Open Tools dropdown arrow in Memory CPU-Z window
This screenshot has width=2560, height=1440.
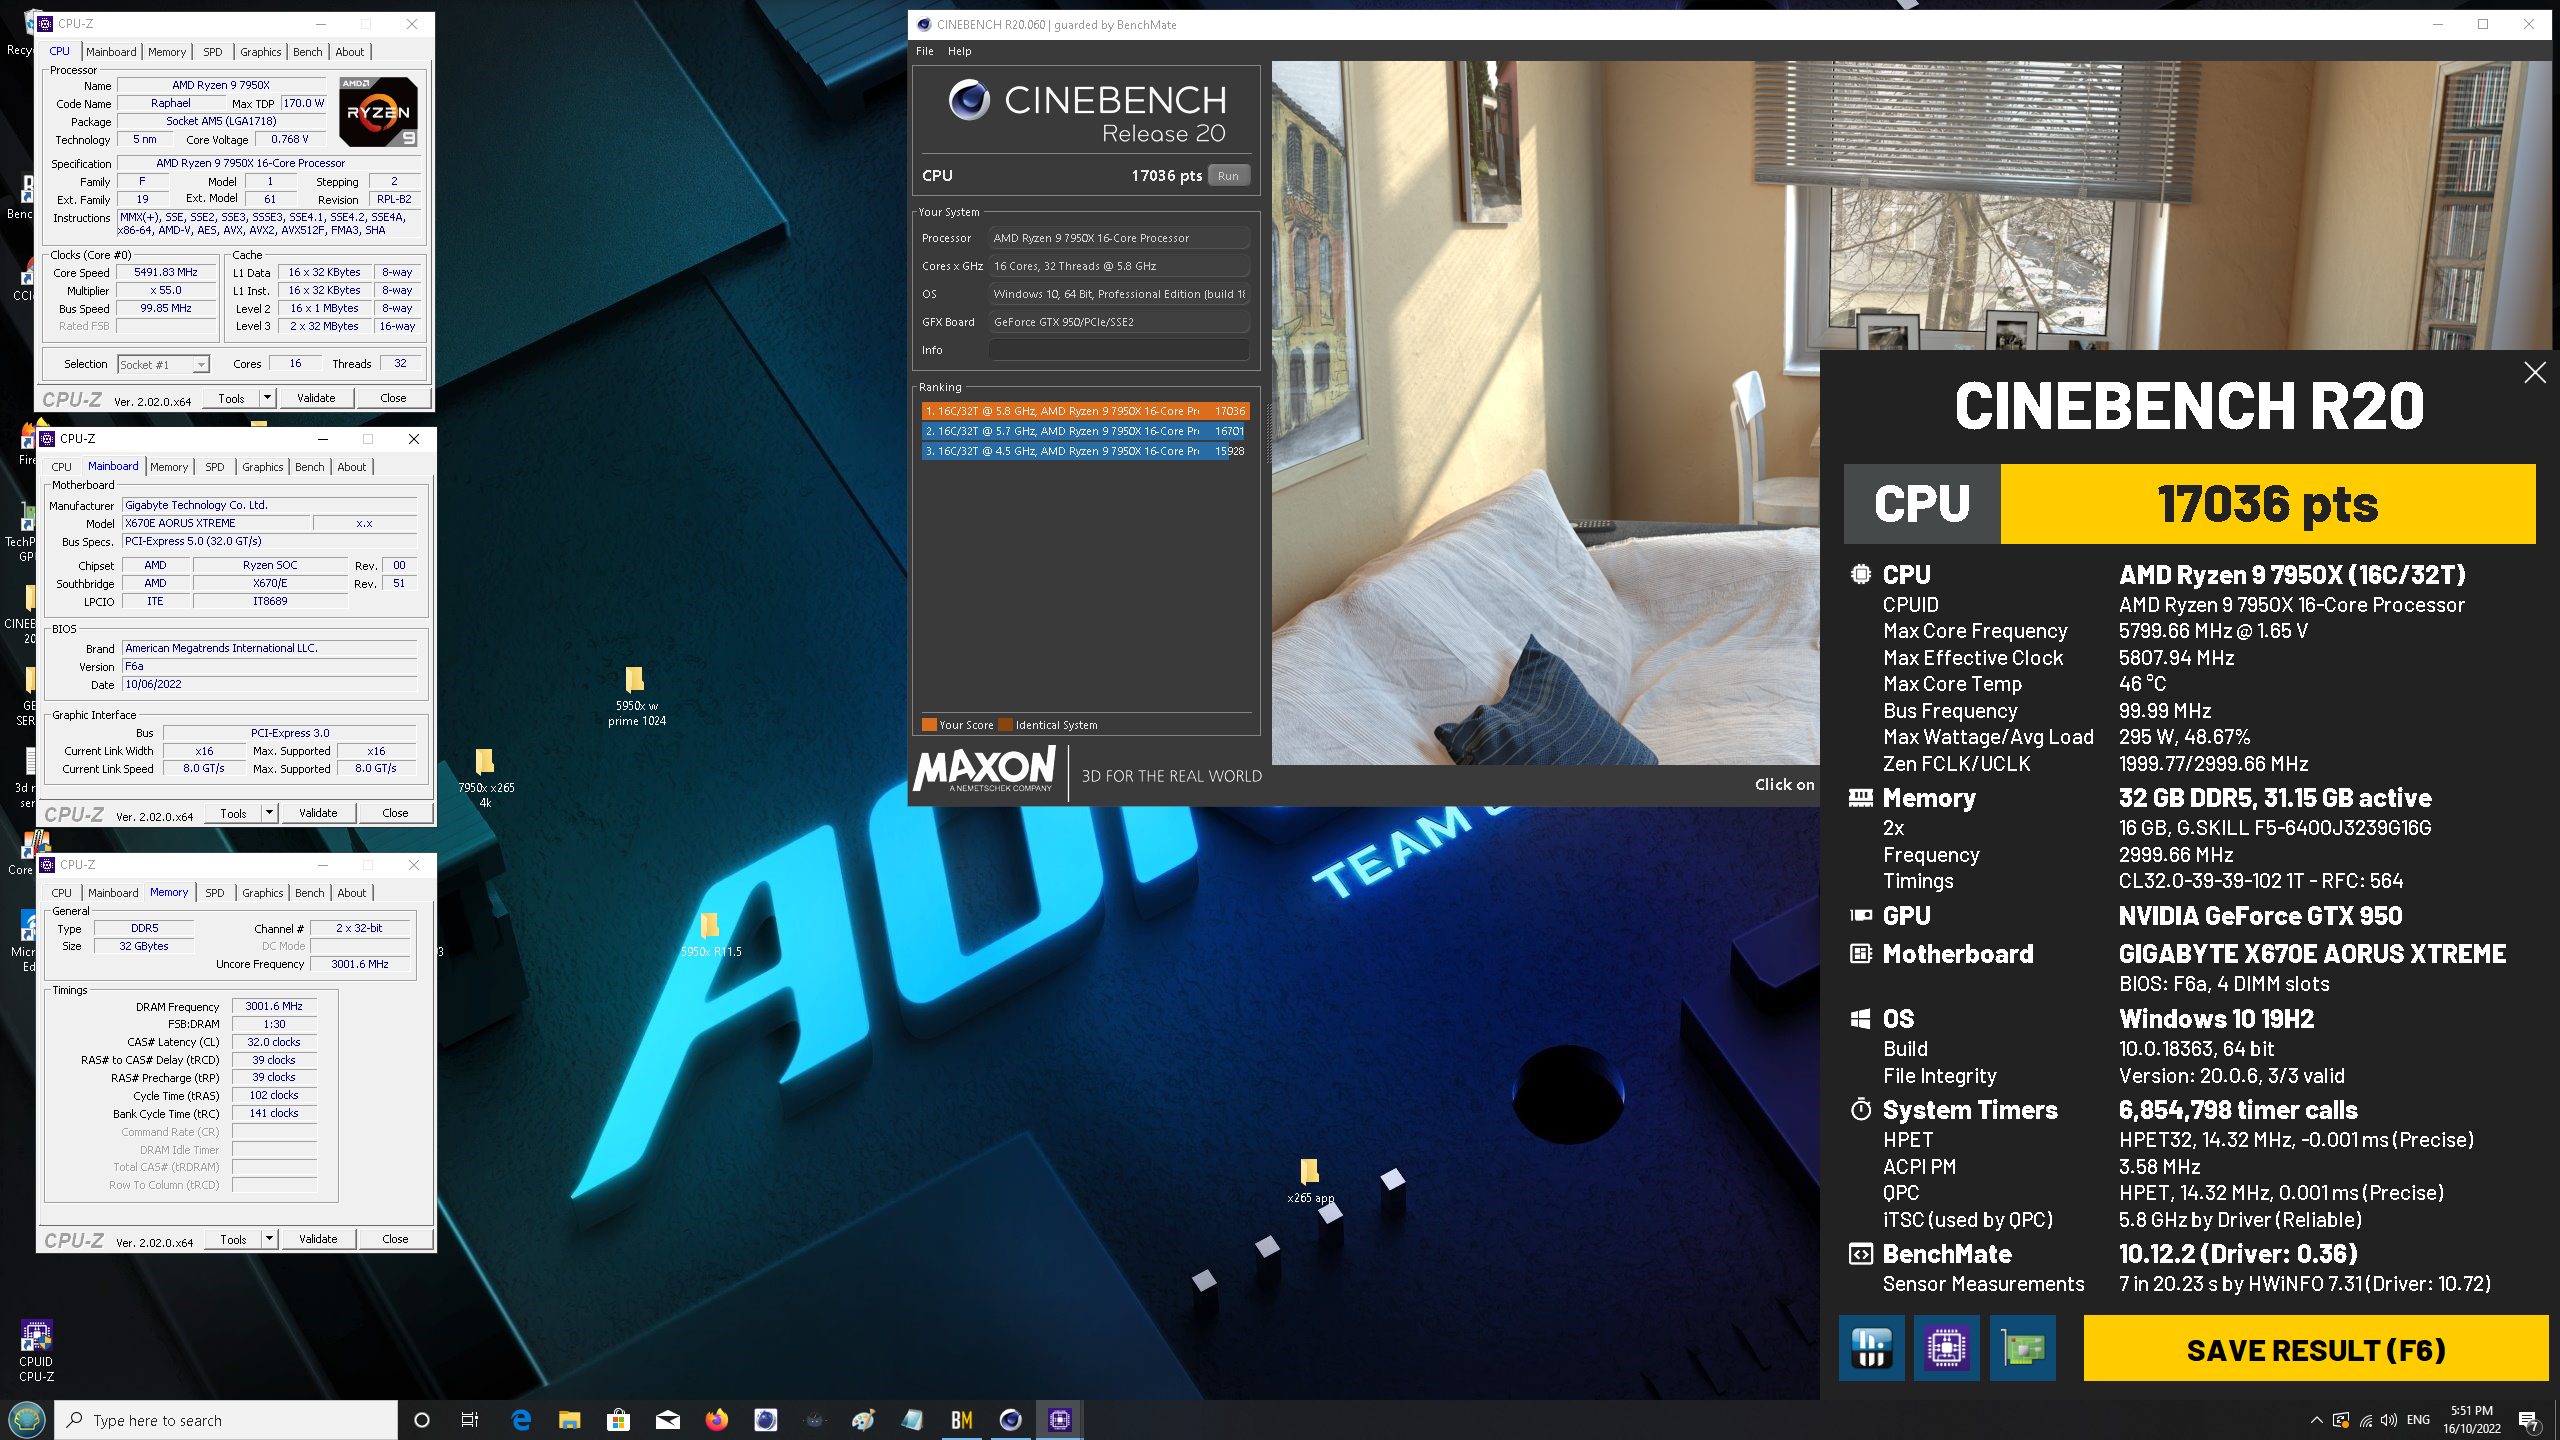click(x=269, y=1239)
